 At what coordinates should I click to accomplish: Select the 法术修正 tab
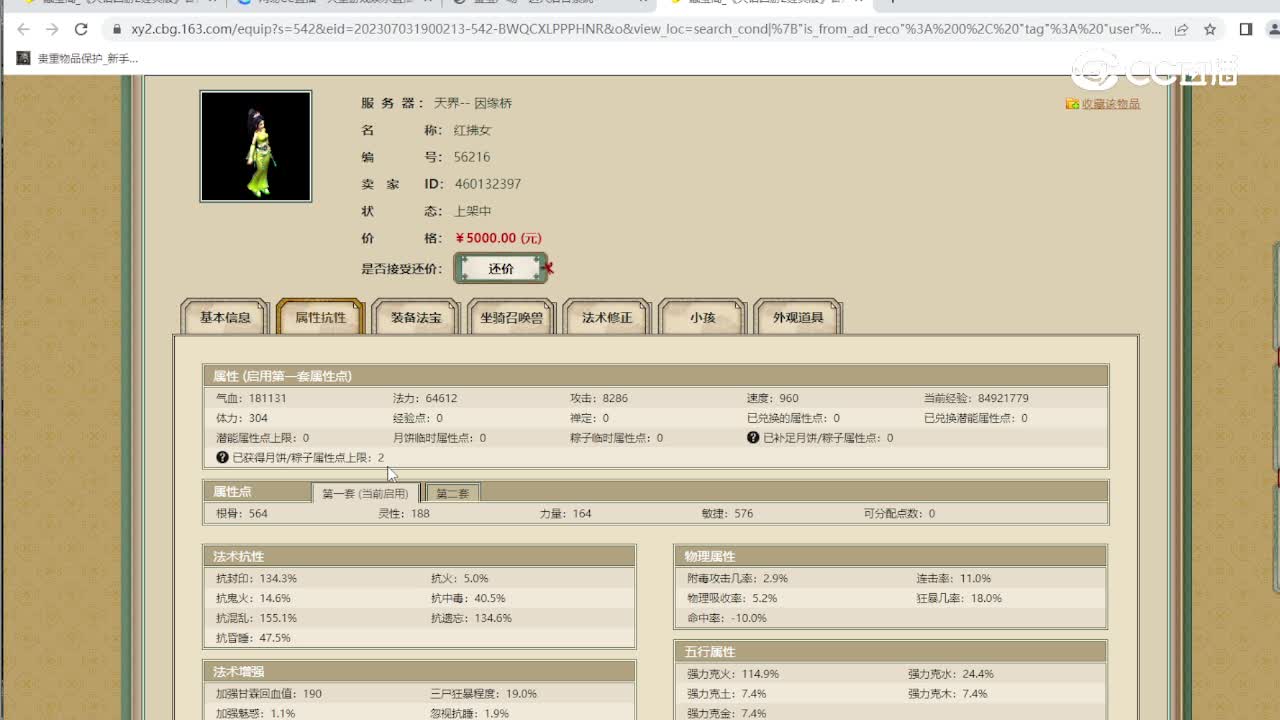(x=607, y=317)
